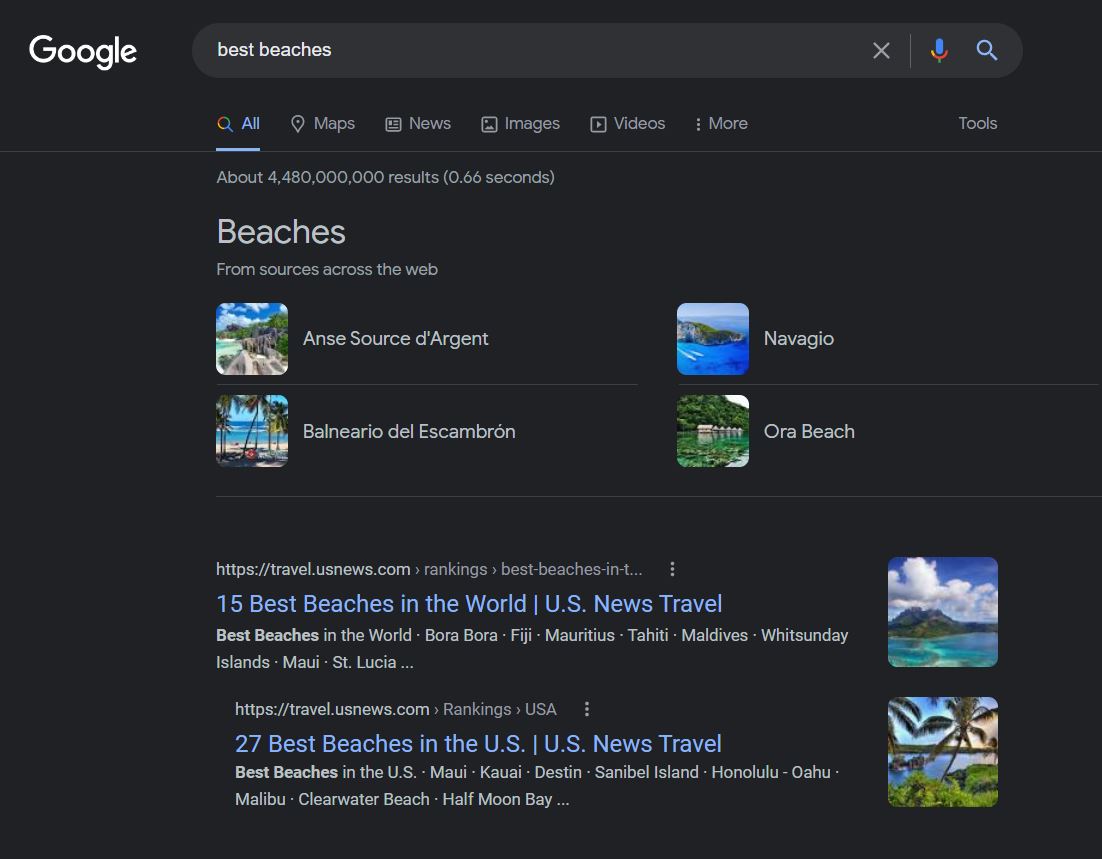This screenshot has height=859, width=1102.
Task: Open the Navagio beach thumbnail
Action: (x=713, y=339)
